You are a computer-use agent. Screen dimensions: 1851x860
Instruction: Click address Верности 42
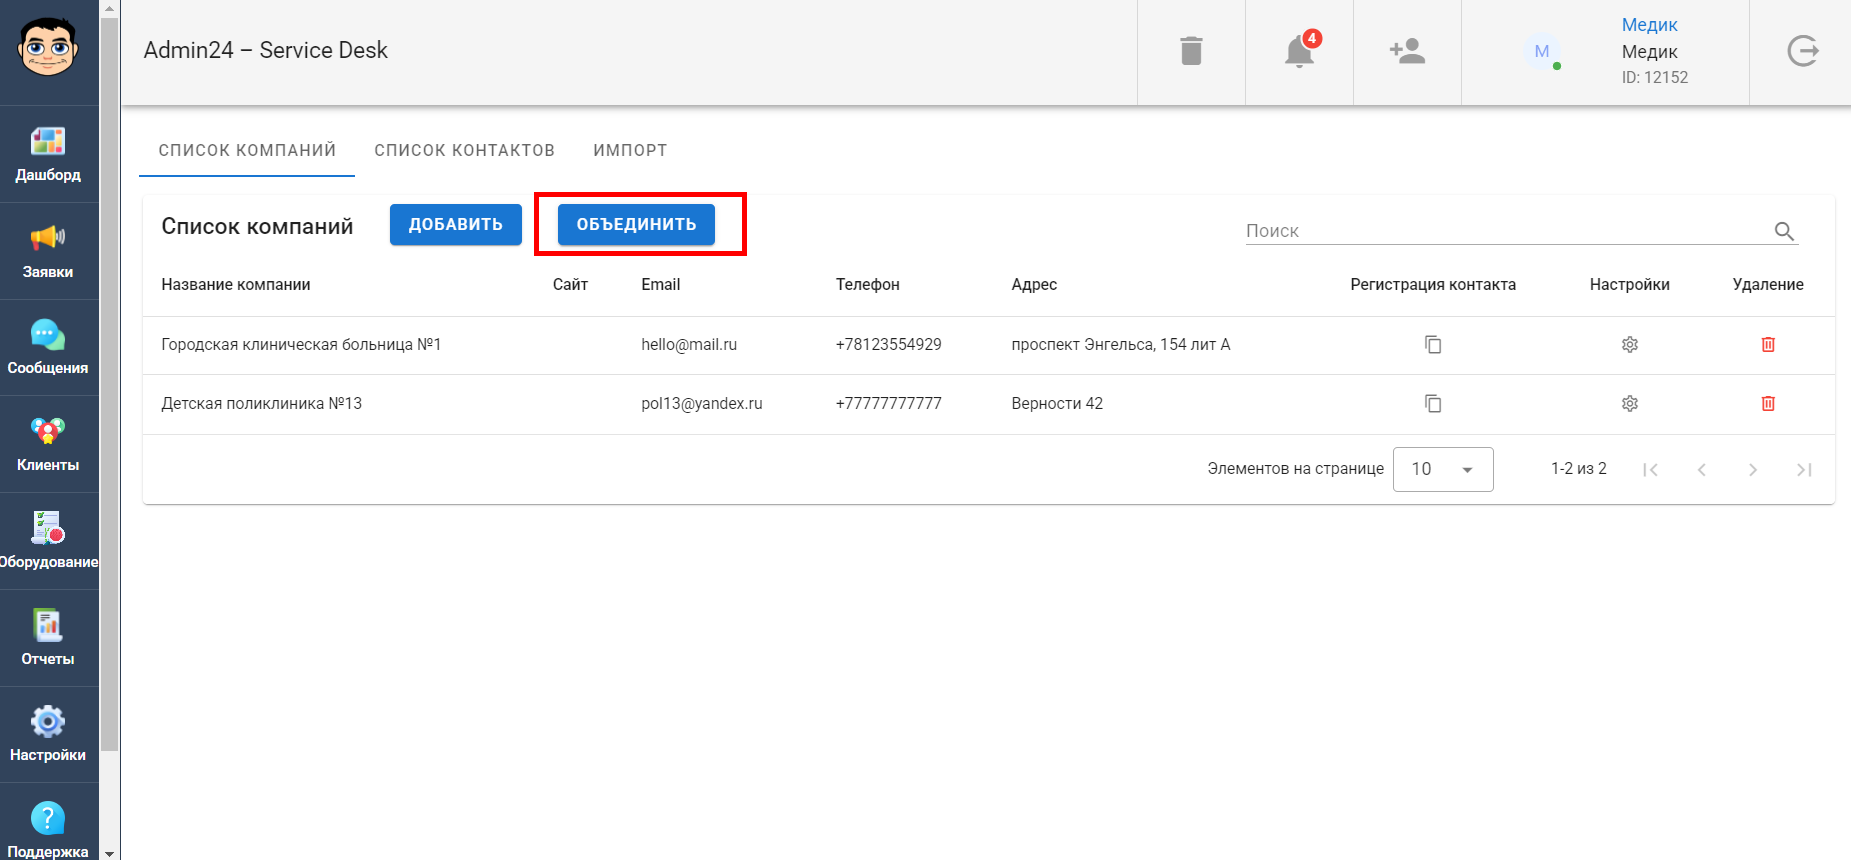point(1057,403)
